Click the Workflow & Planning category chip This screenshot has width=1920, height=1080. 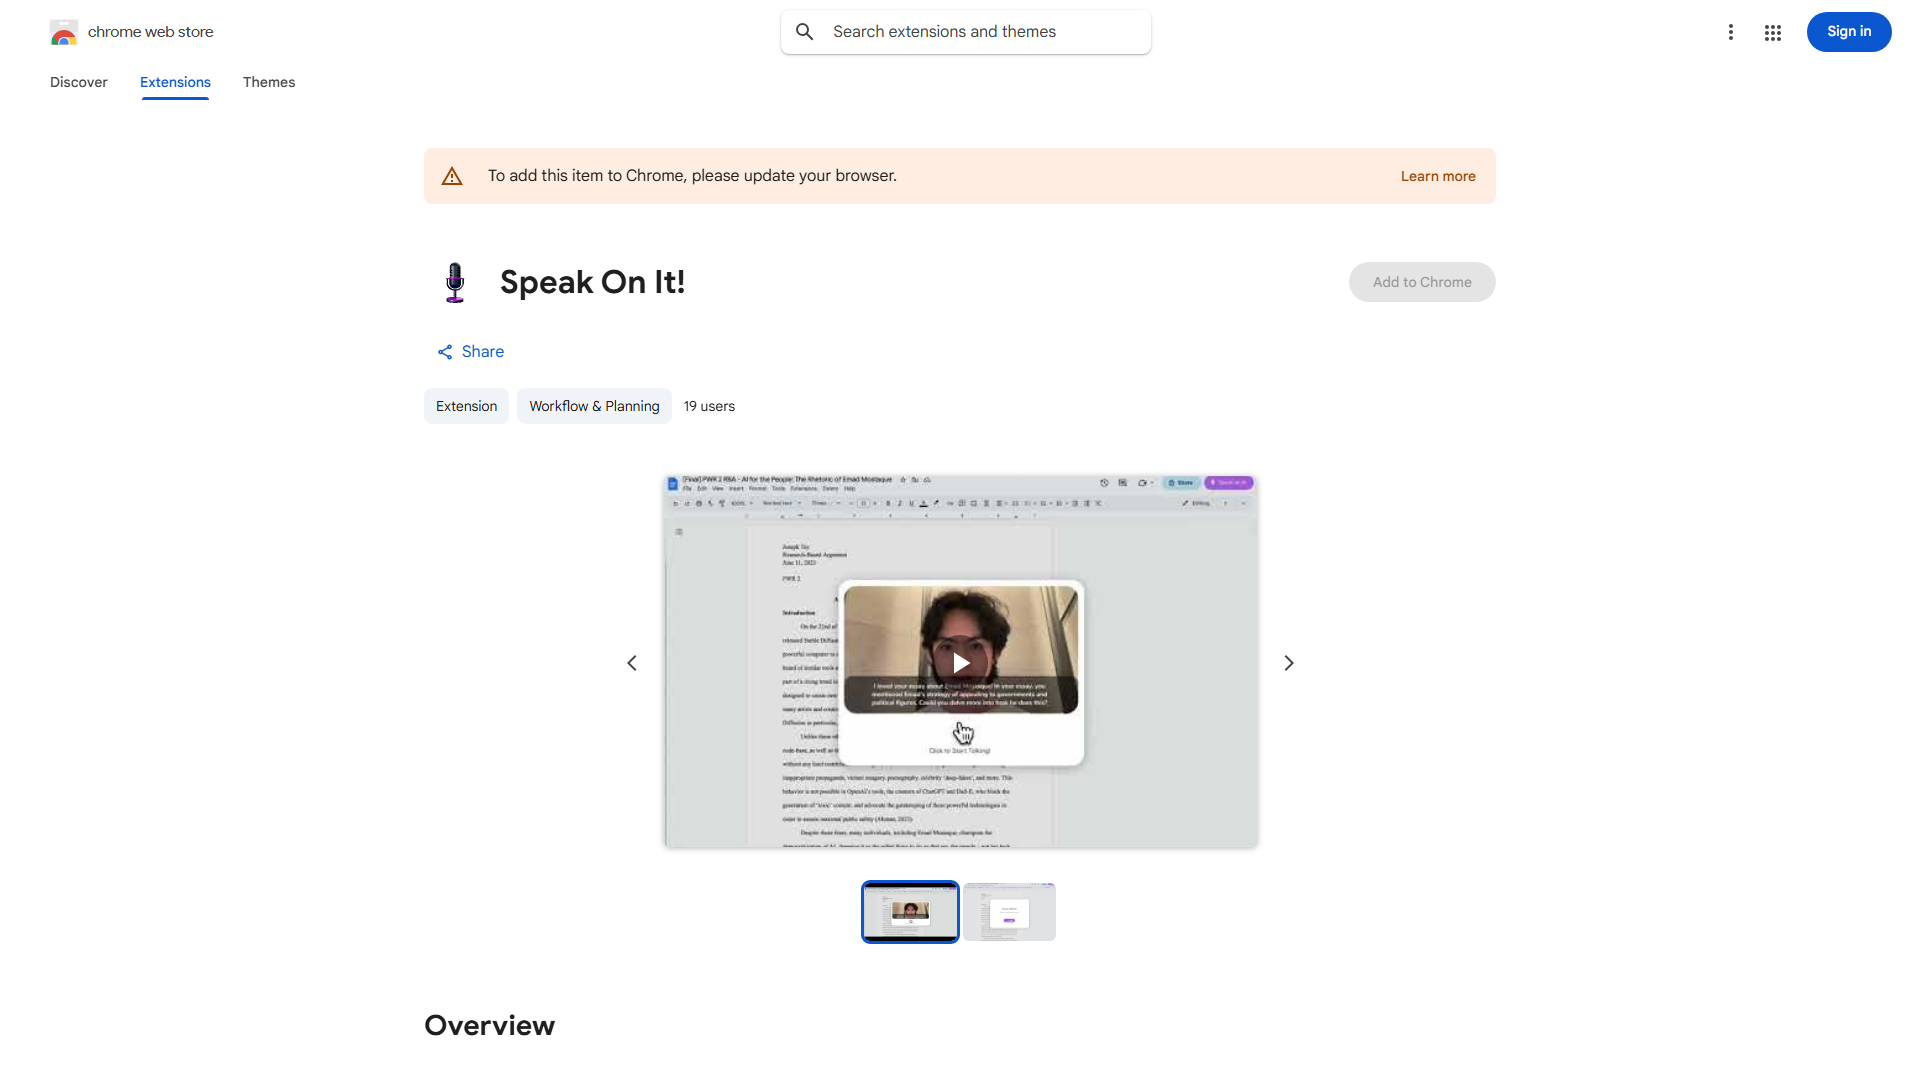pyautogui.click(x=594, y=407)
